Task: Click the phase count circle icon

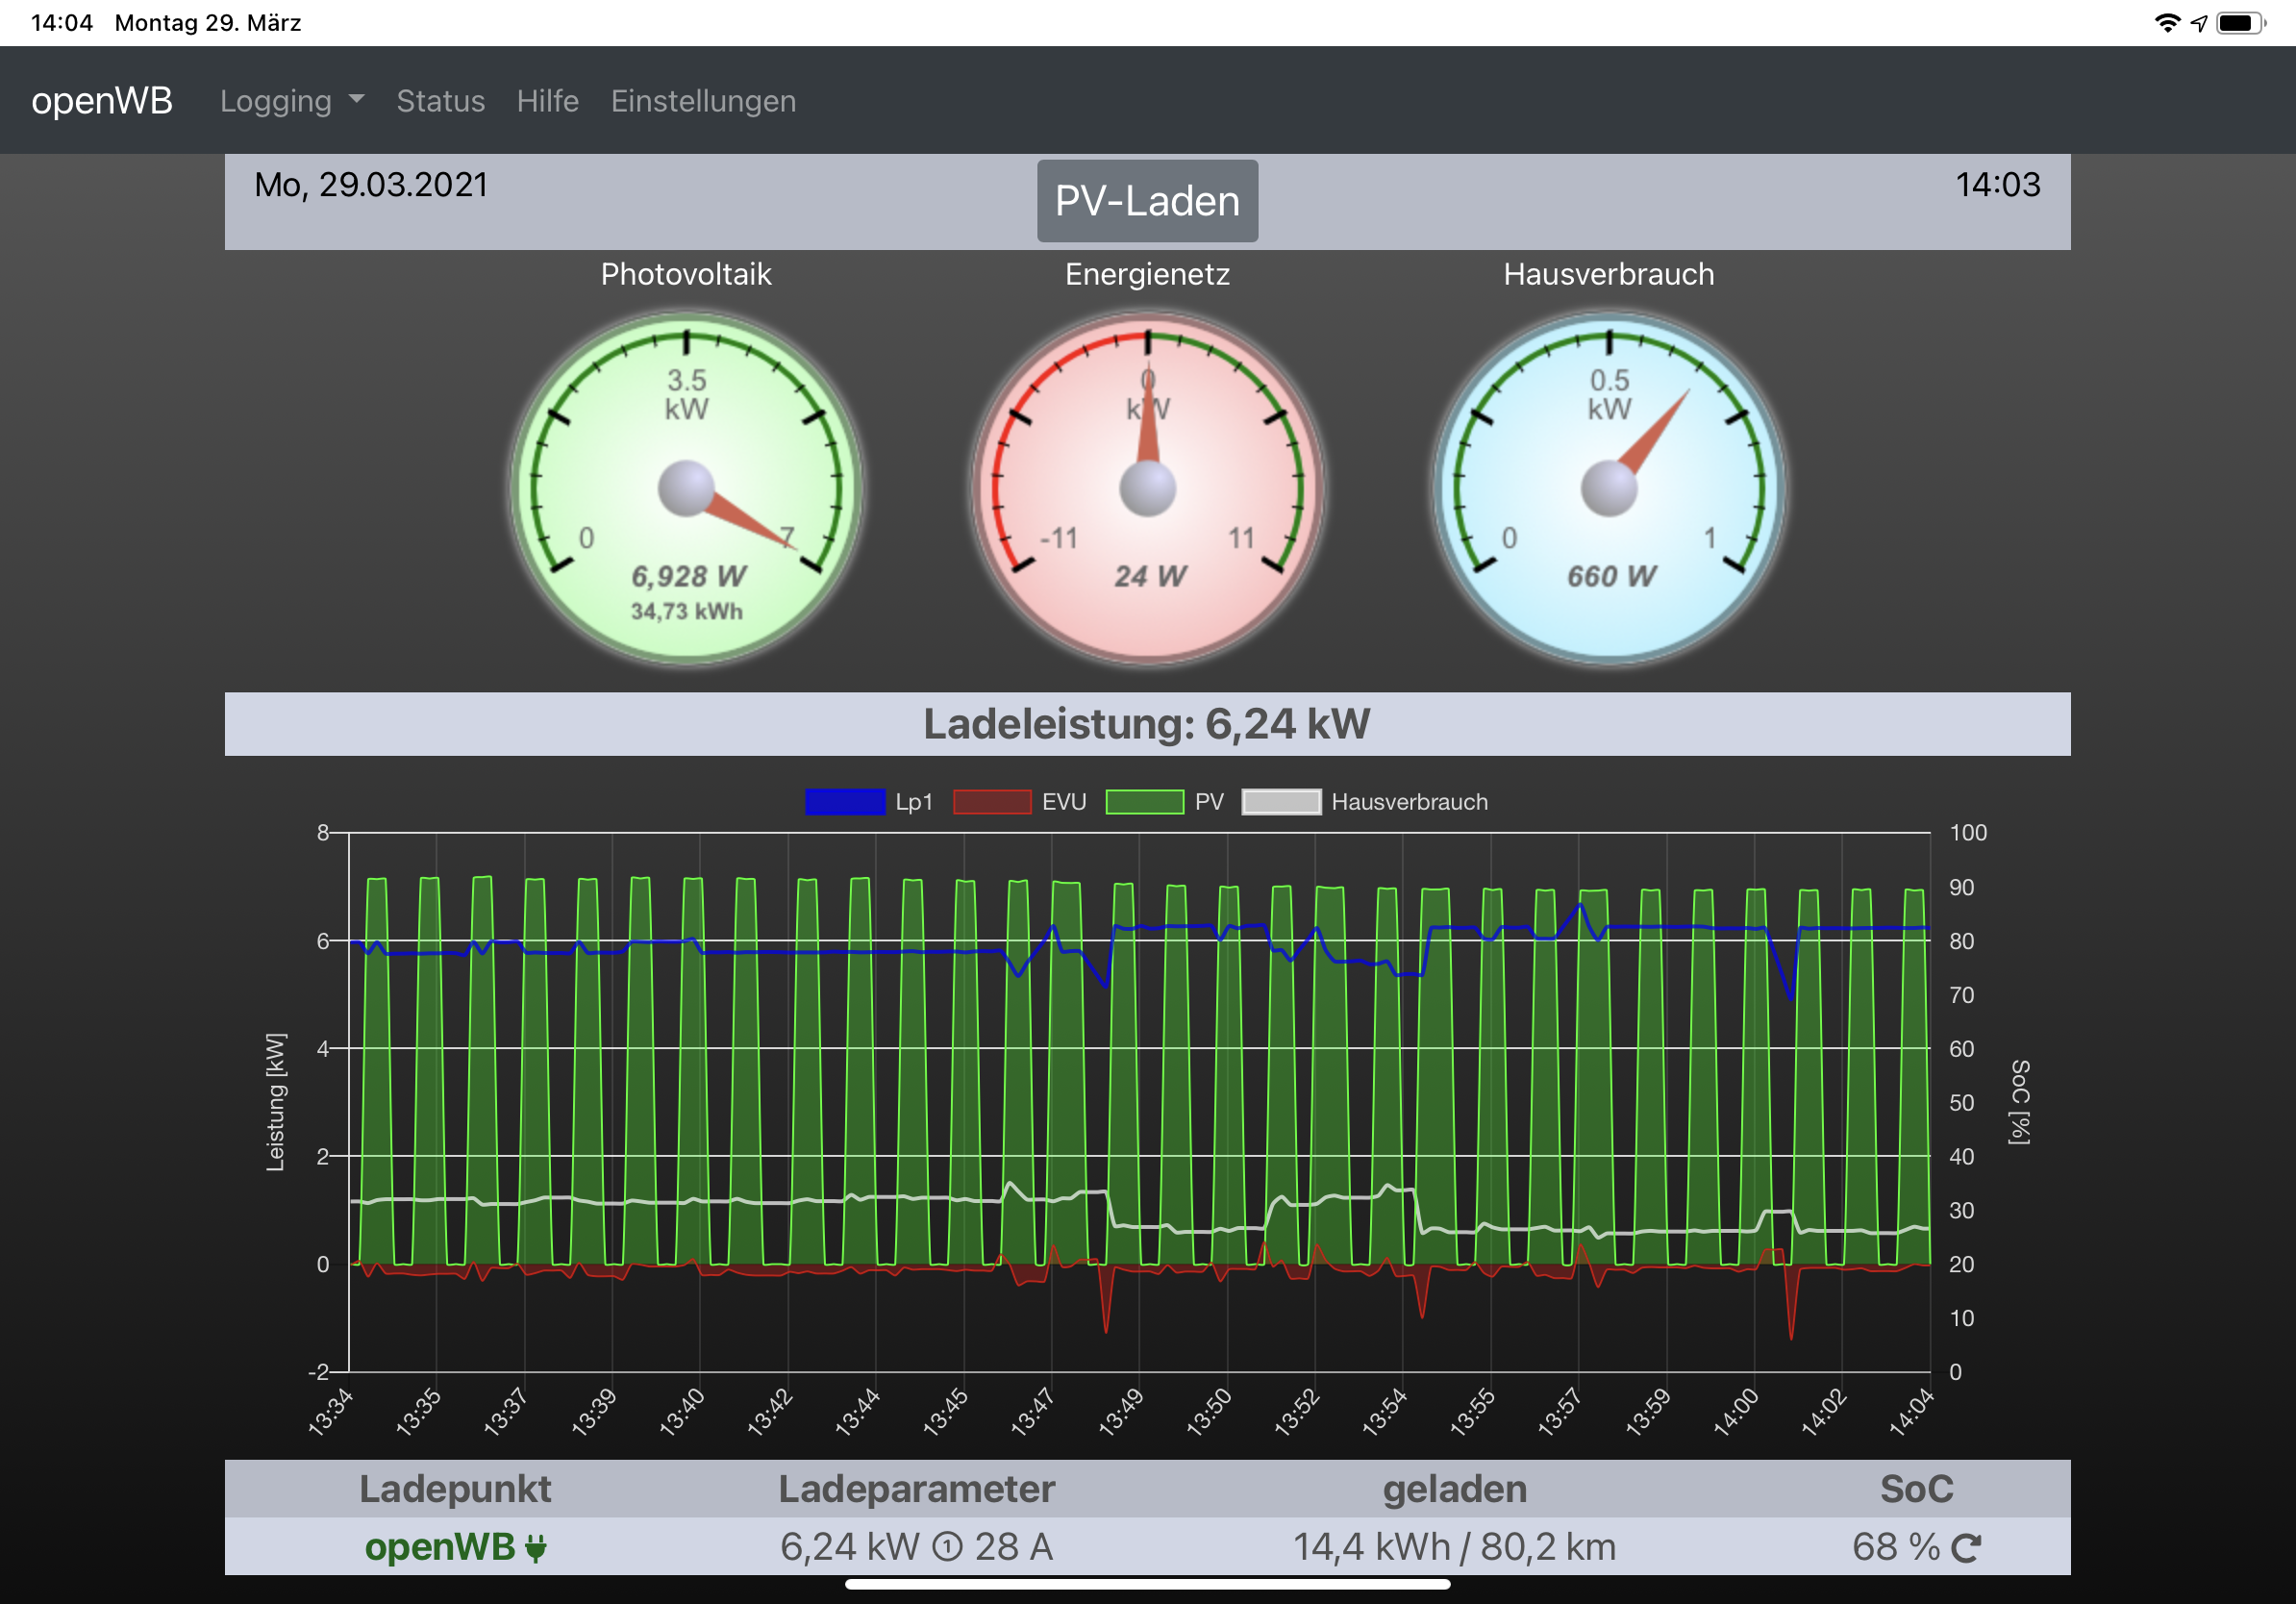Action: tap(946, 1547)
